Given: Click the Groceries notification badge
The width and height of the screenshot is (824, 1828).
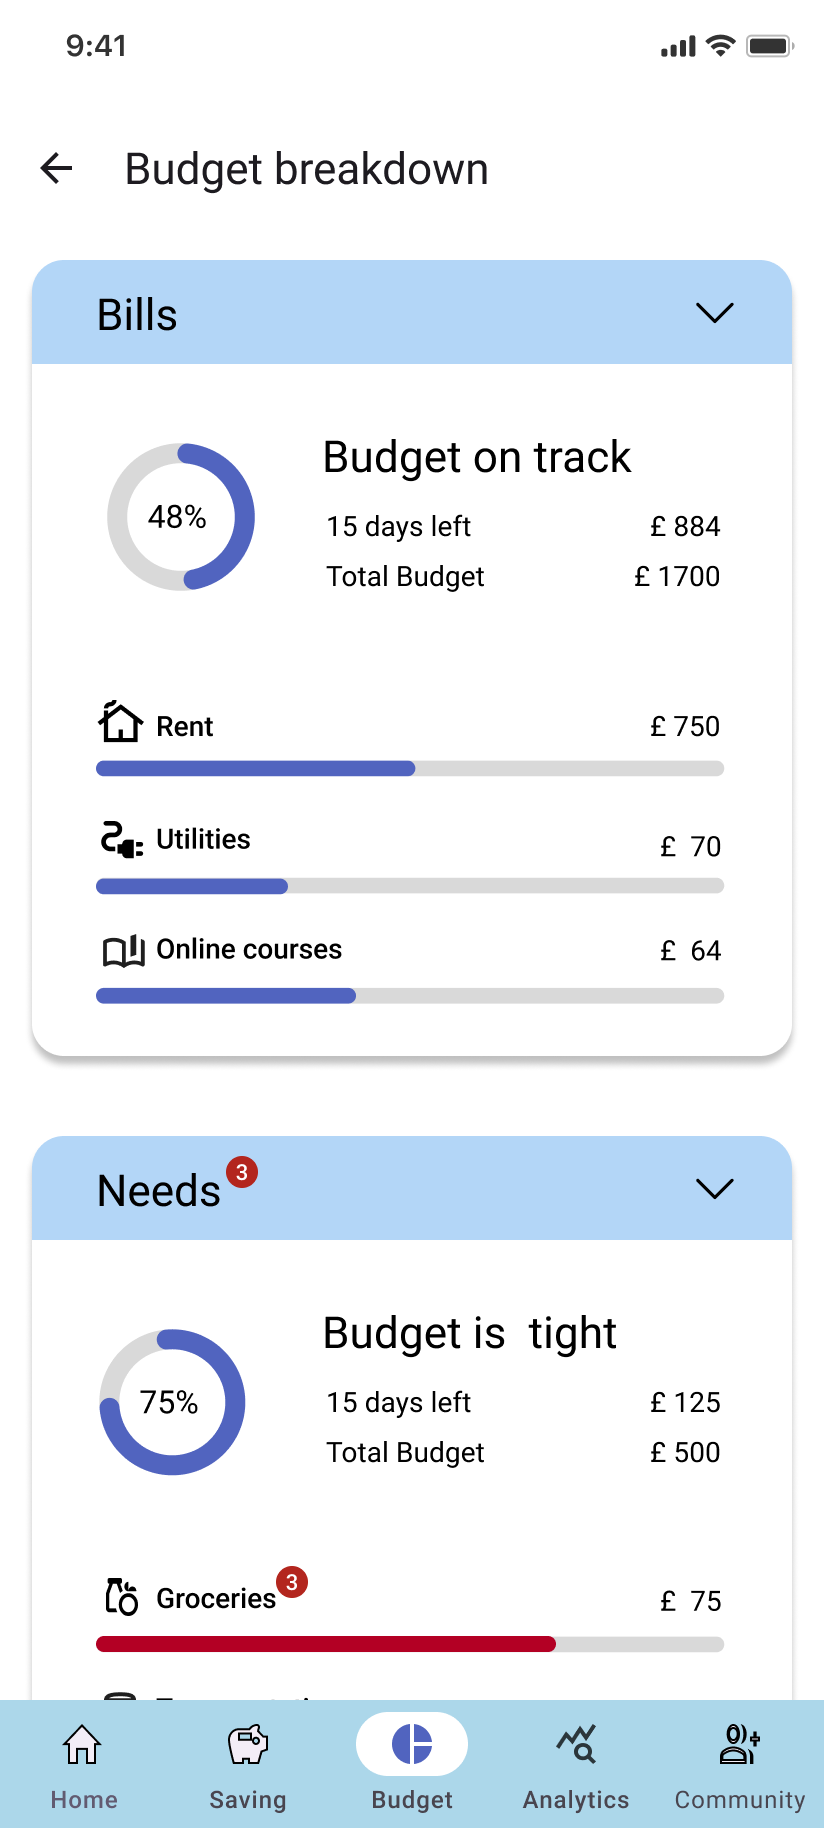Looking at the screenshot, I should [x=292, y=1582].
